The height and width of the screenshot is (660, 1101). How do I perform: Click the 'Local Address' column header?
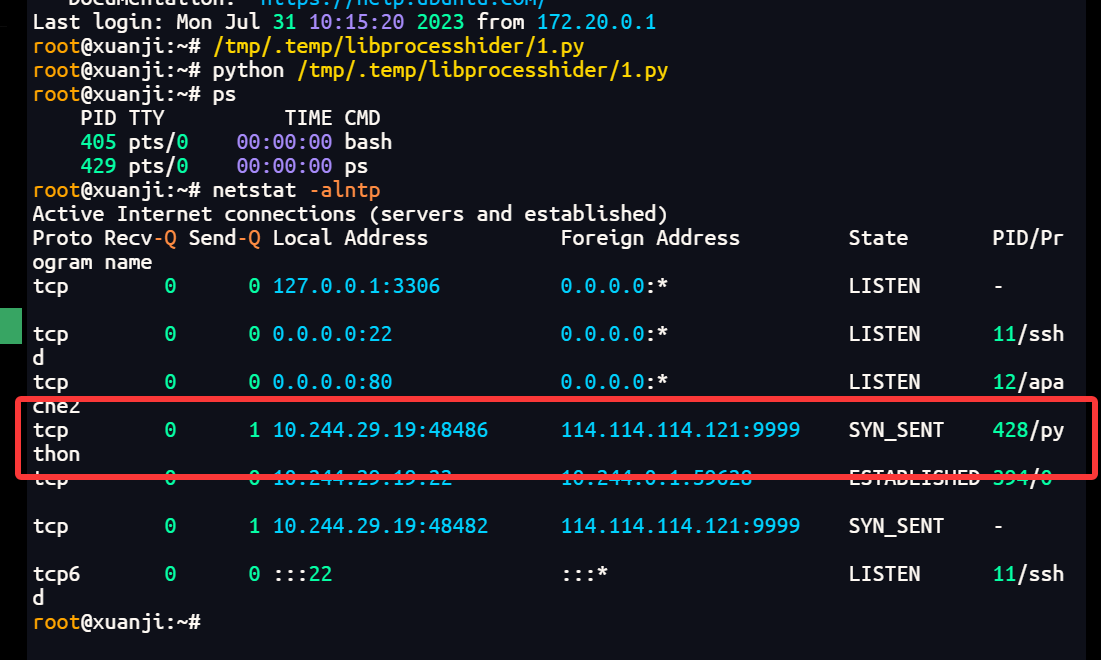click(x=350, y=238)
